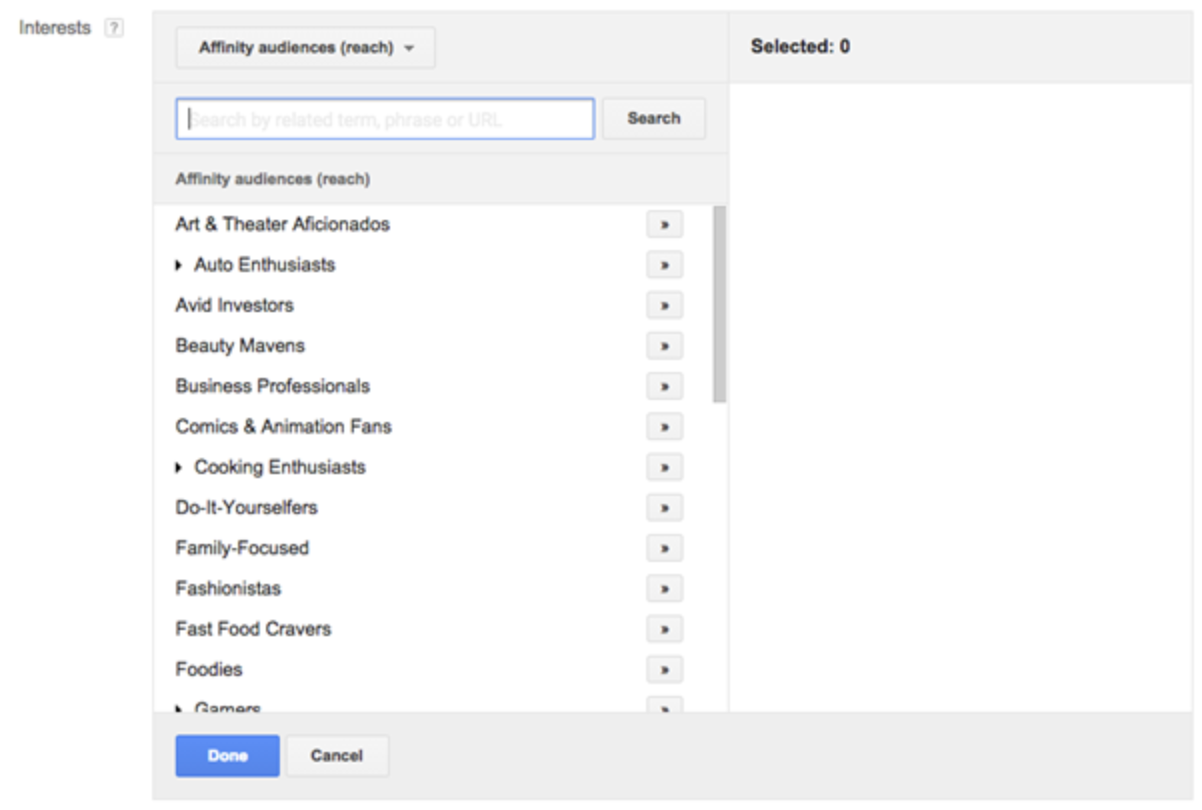Add Fashionistas via its arrow button

(664, 588)
